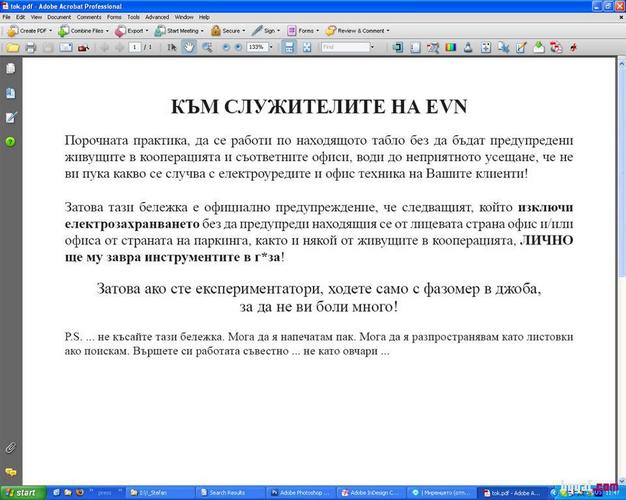Screen dimensions: 626x500
Task: Open the Comments panel in sidebar
Action: click(10, 471)
